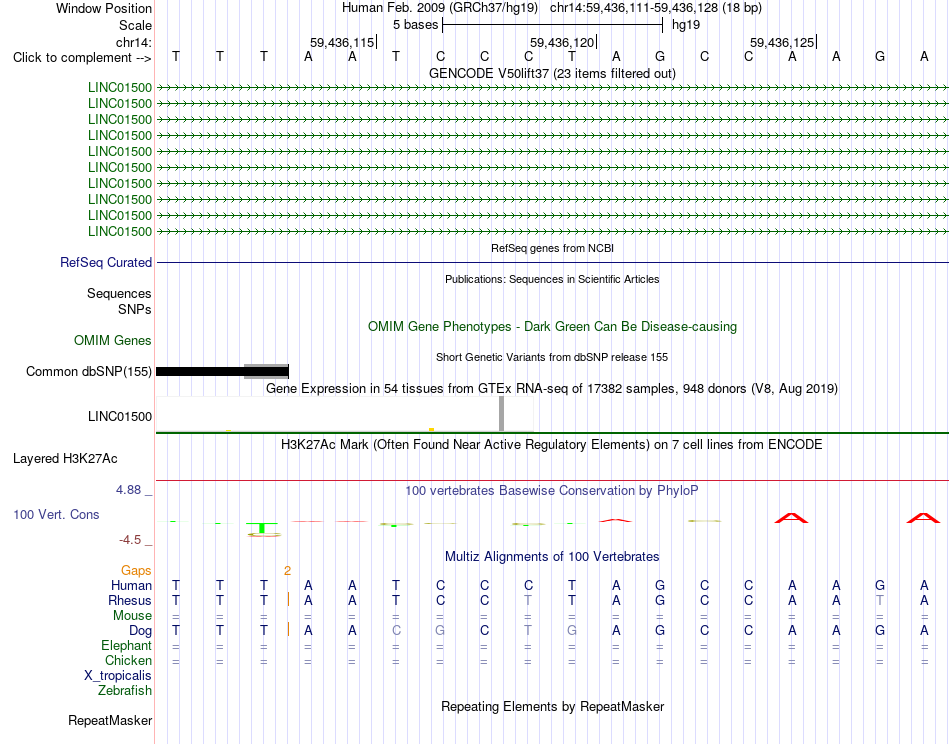Click the gray dbSNP variant block
Screen dimensions: 950x744
click(x=266, y=371)
